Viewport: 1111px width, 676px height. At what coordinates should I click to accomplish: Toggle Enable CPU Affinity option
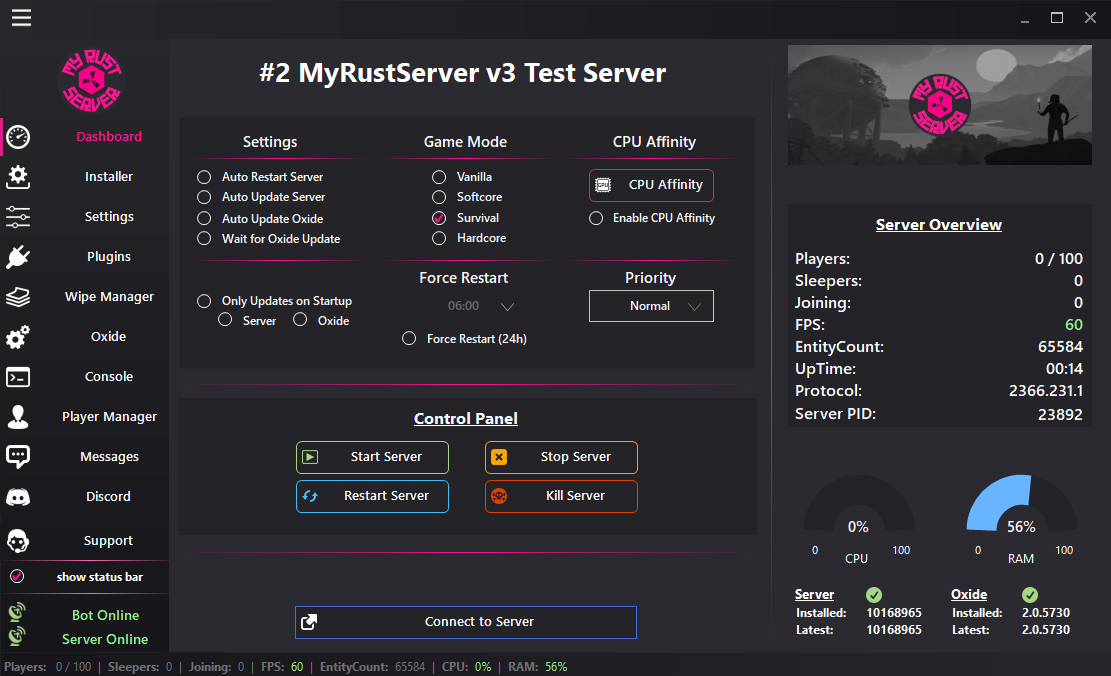pos(596,218)
